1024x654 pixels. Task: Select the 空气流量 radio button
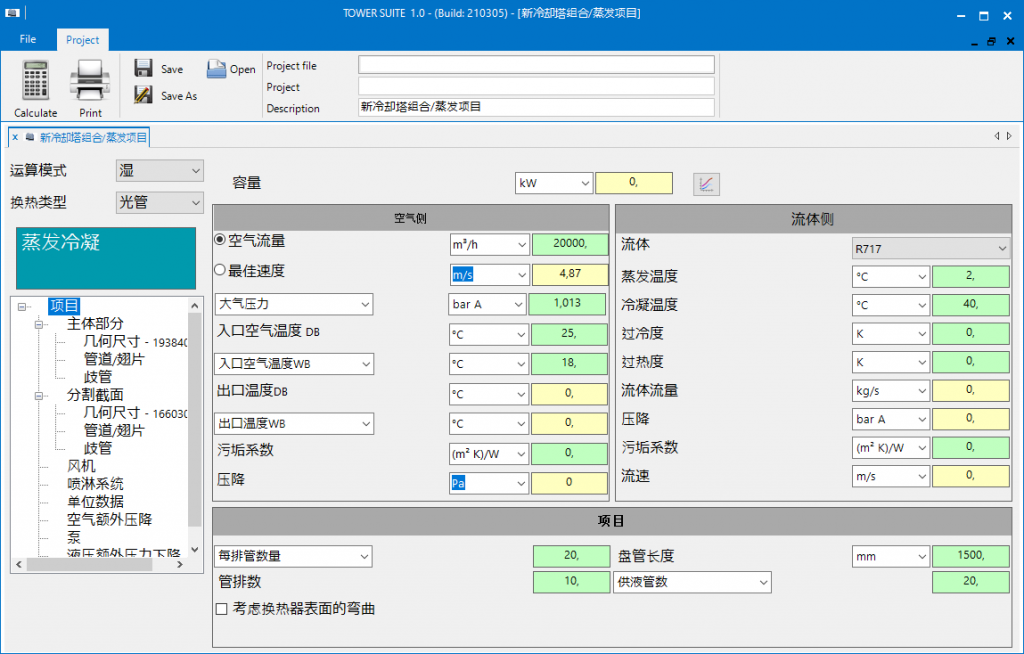pos(220,241)
